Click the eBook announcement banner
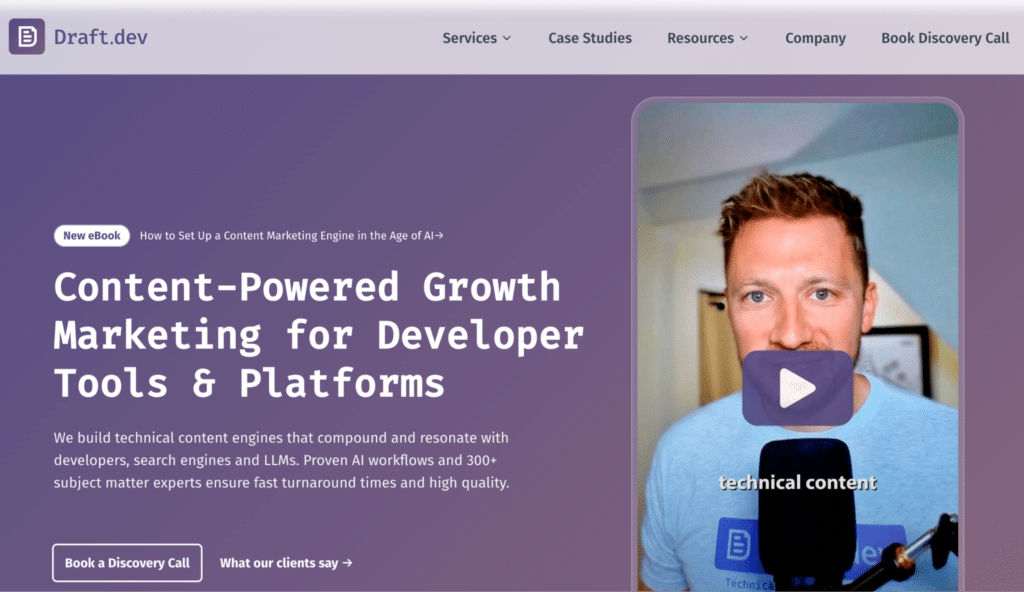This screenshot has width=1024, height=592. (x=250, y=236)
